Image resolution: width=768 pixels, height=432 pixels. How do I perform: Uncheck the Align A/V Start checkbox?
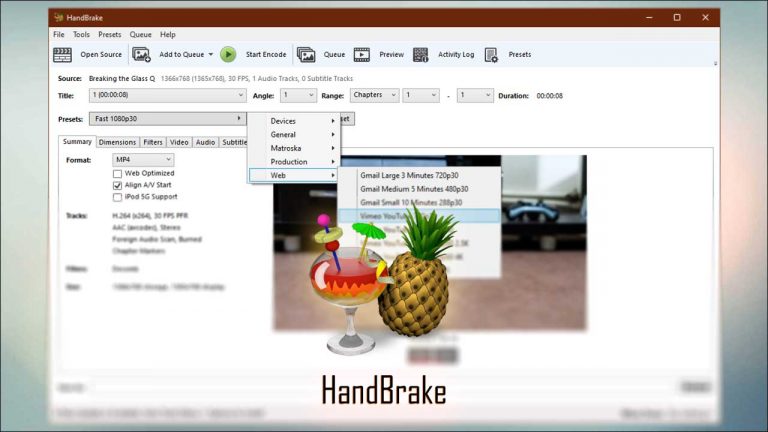(x=117, y=185)
